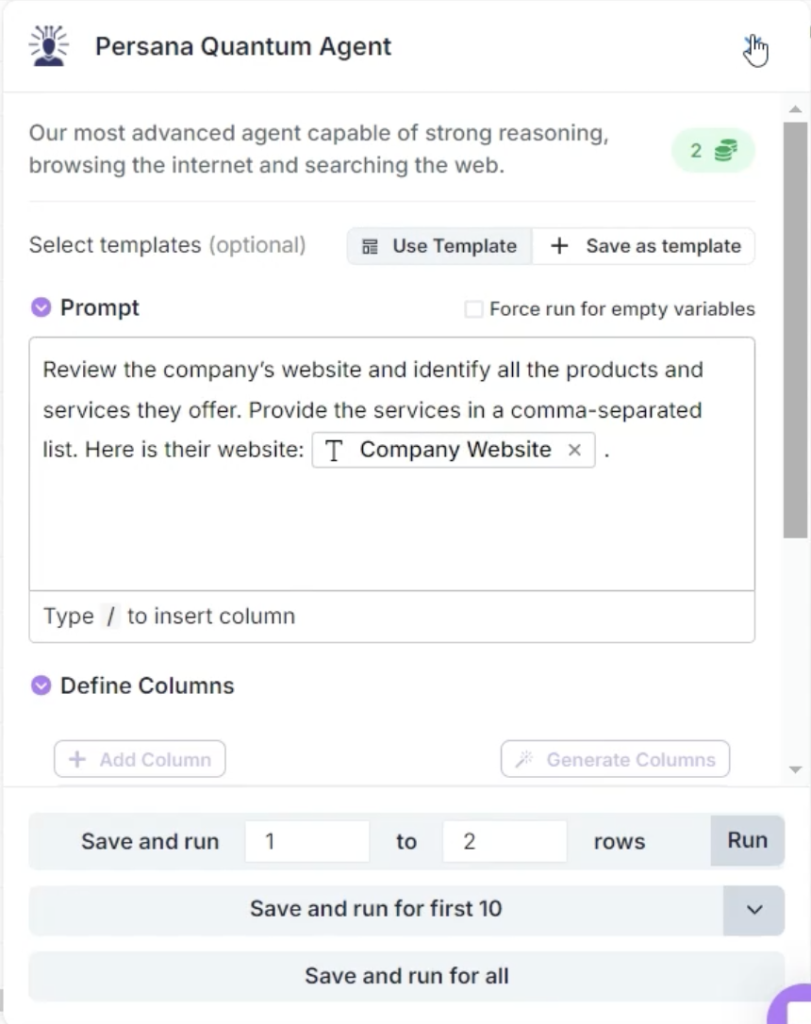
Task: Click the Type / to insert column field
Action: tap(391, 616)
